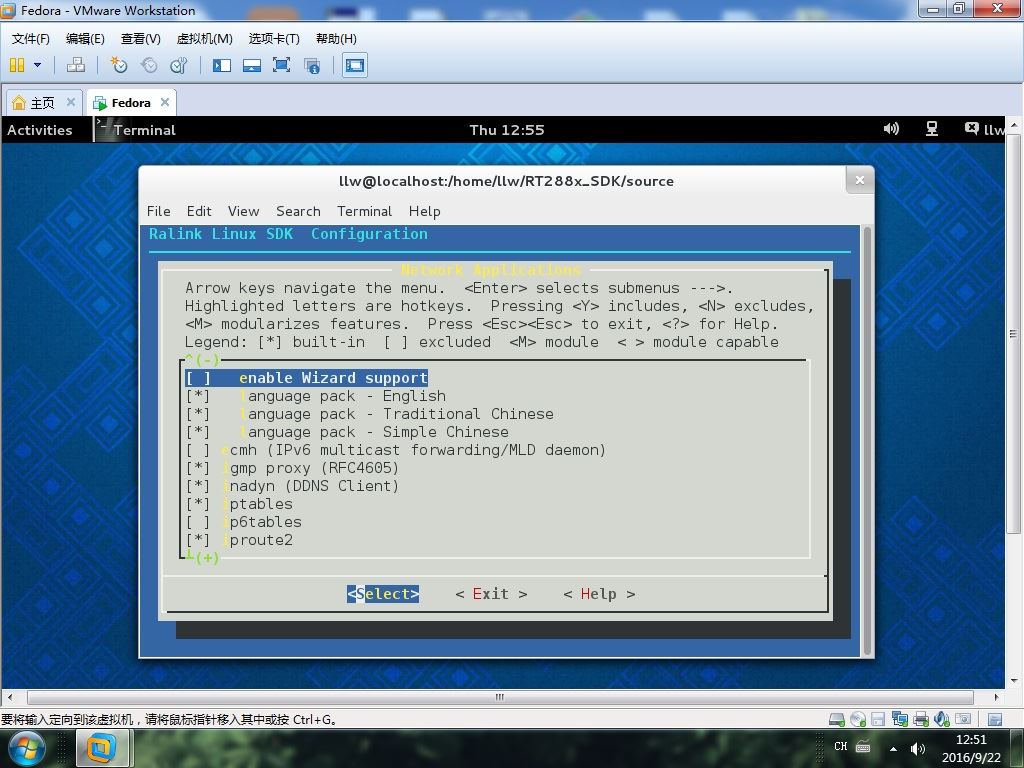Click the sound card status icon
The width and height of the screenshot is (1024, 768).
[x=942, y=720]
